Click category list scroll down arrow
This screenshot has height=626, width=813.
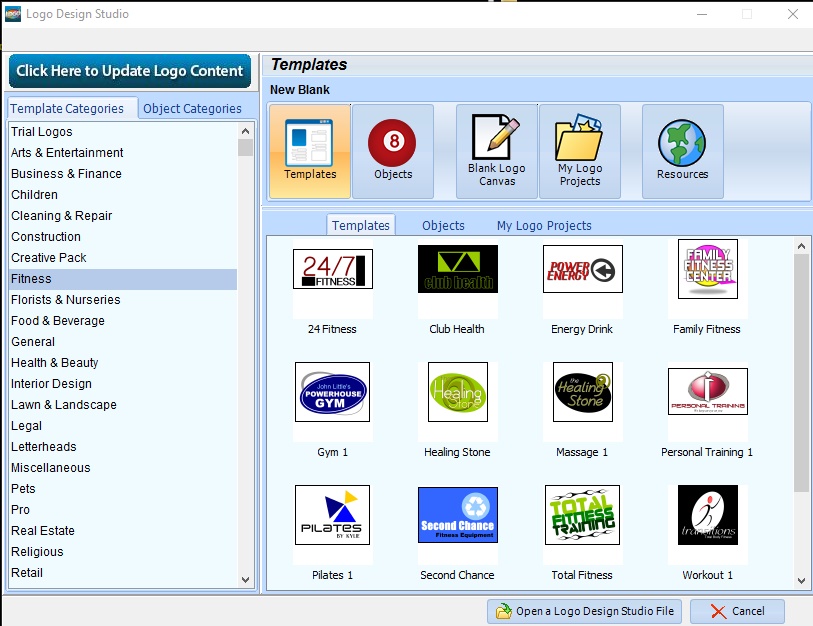tap(246, 580)
